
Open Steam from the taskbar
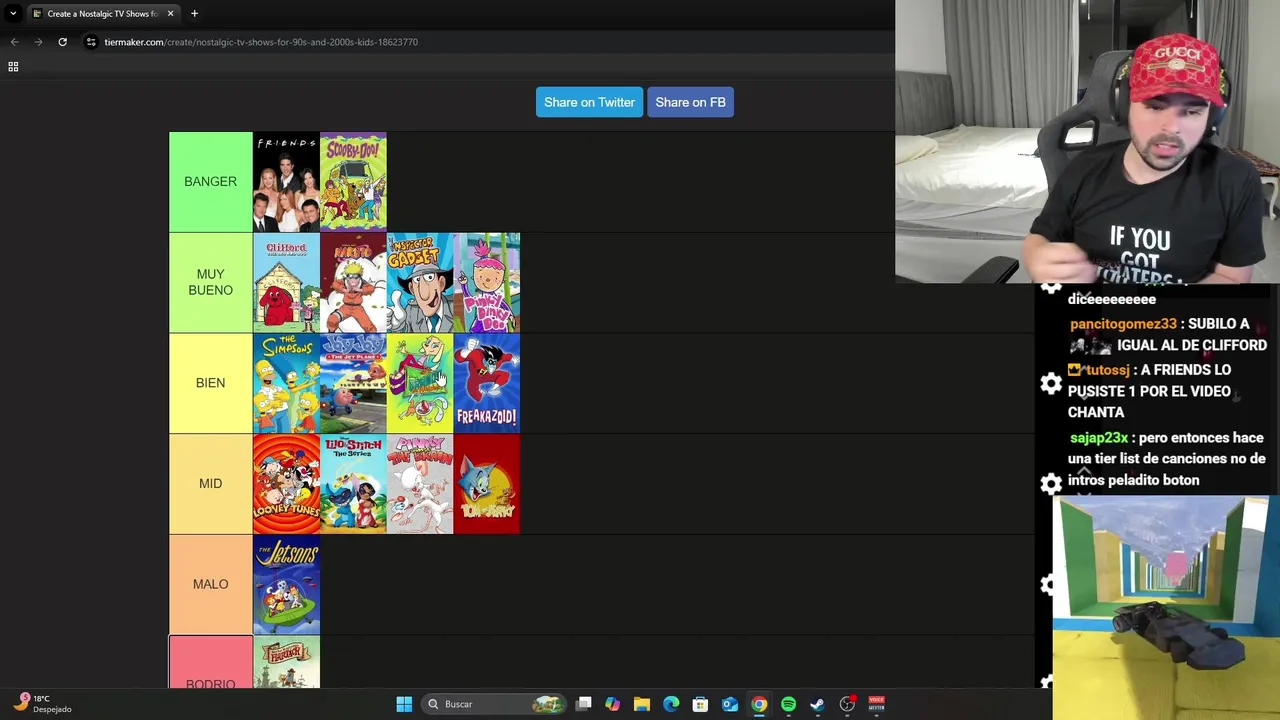817,704
